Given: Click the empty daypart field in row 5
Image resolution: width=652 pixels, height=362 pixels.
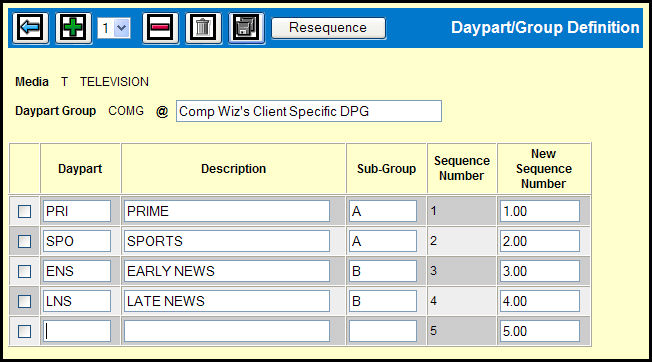Looking at the screenshot, I should coord(77,331).
